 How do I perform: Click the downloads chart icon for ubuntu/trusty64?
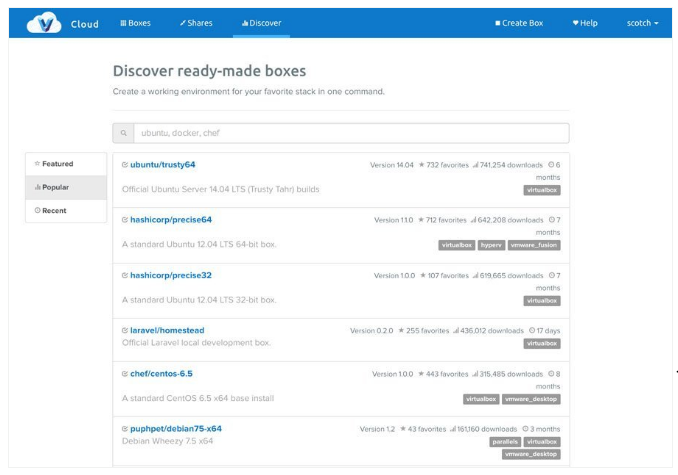[x=476, y=165]
